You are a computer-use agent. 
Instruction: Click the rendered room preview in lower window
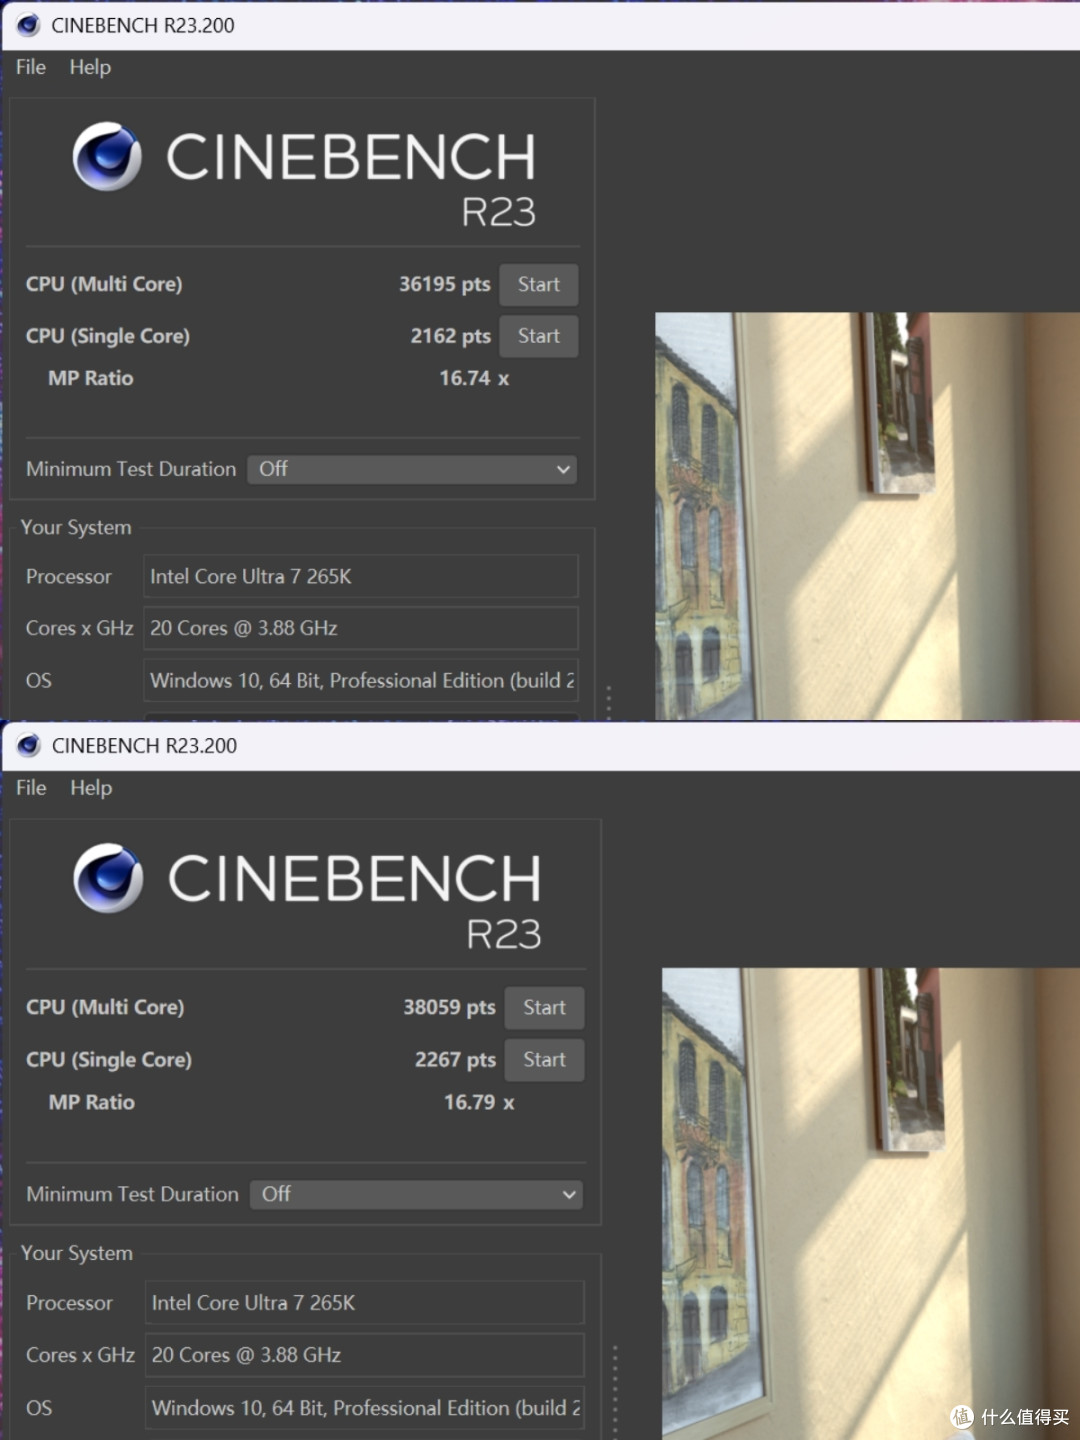click(871, 1203)
